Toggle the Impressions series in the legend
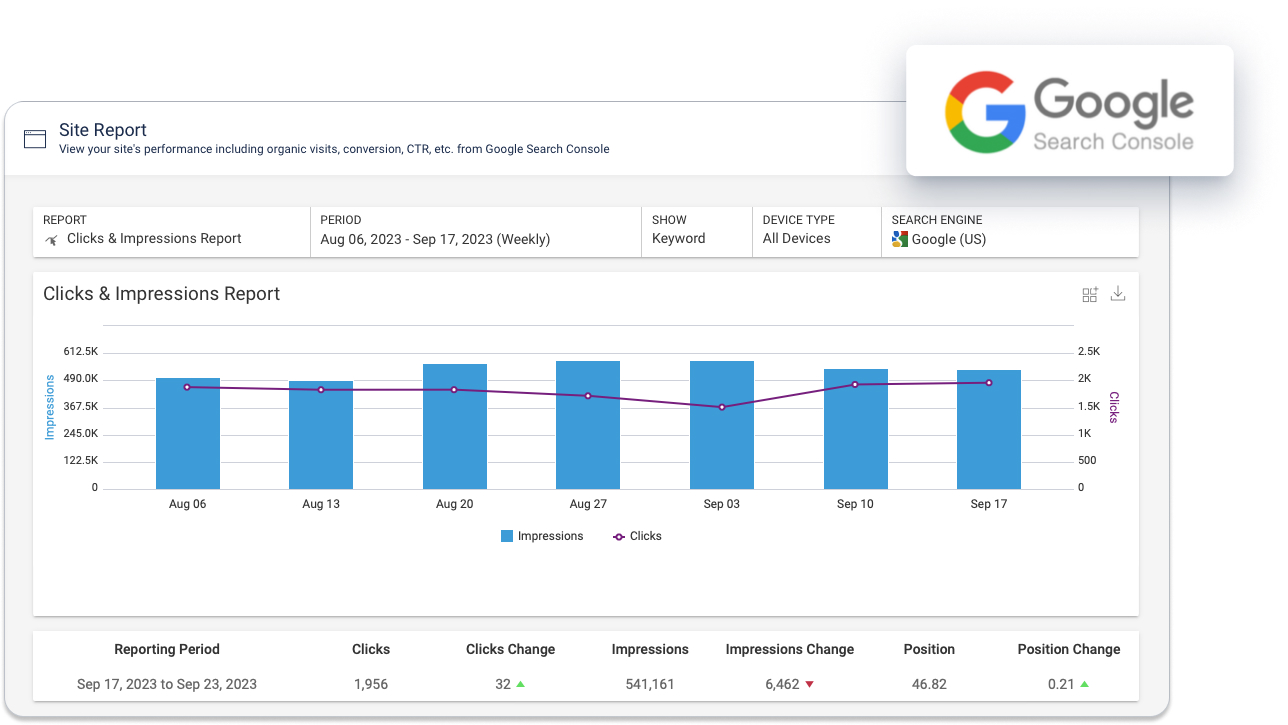This screenshot has height=725, width=1288. click(x=541, y=536)
